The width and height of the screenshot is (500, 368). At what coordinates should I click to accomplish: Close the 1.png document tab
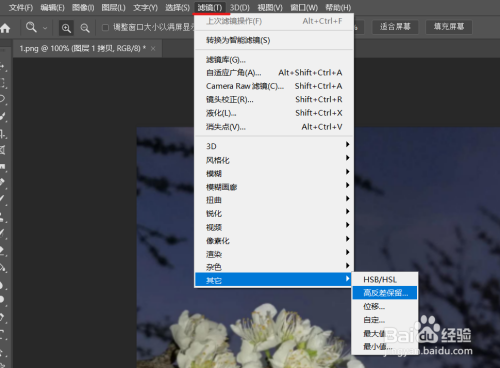(153, 49)
